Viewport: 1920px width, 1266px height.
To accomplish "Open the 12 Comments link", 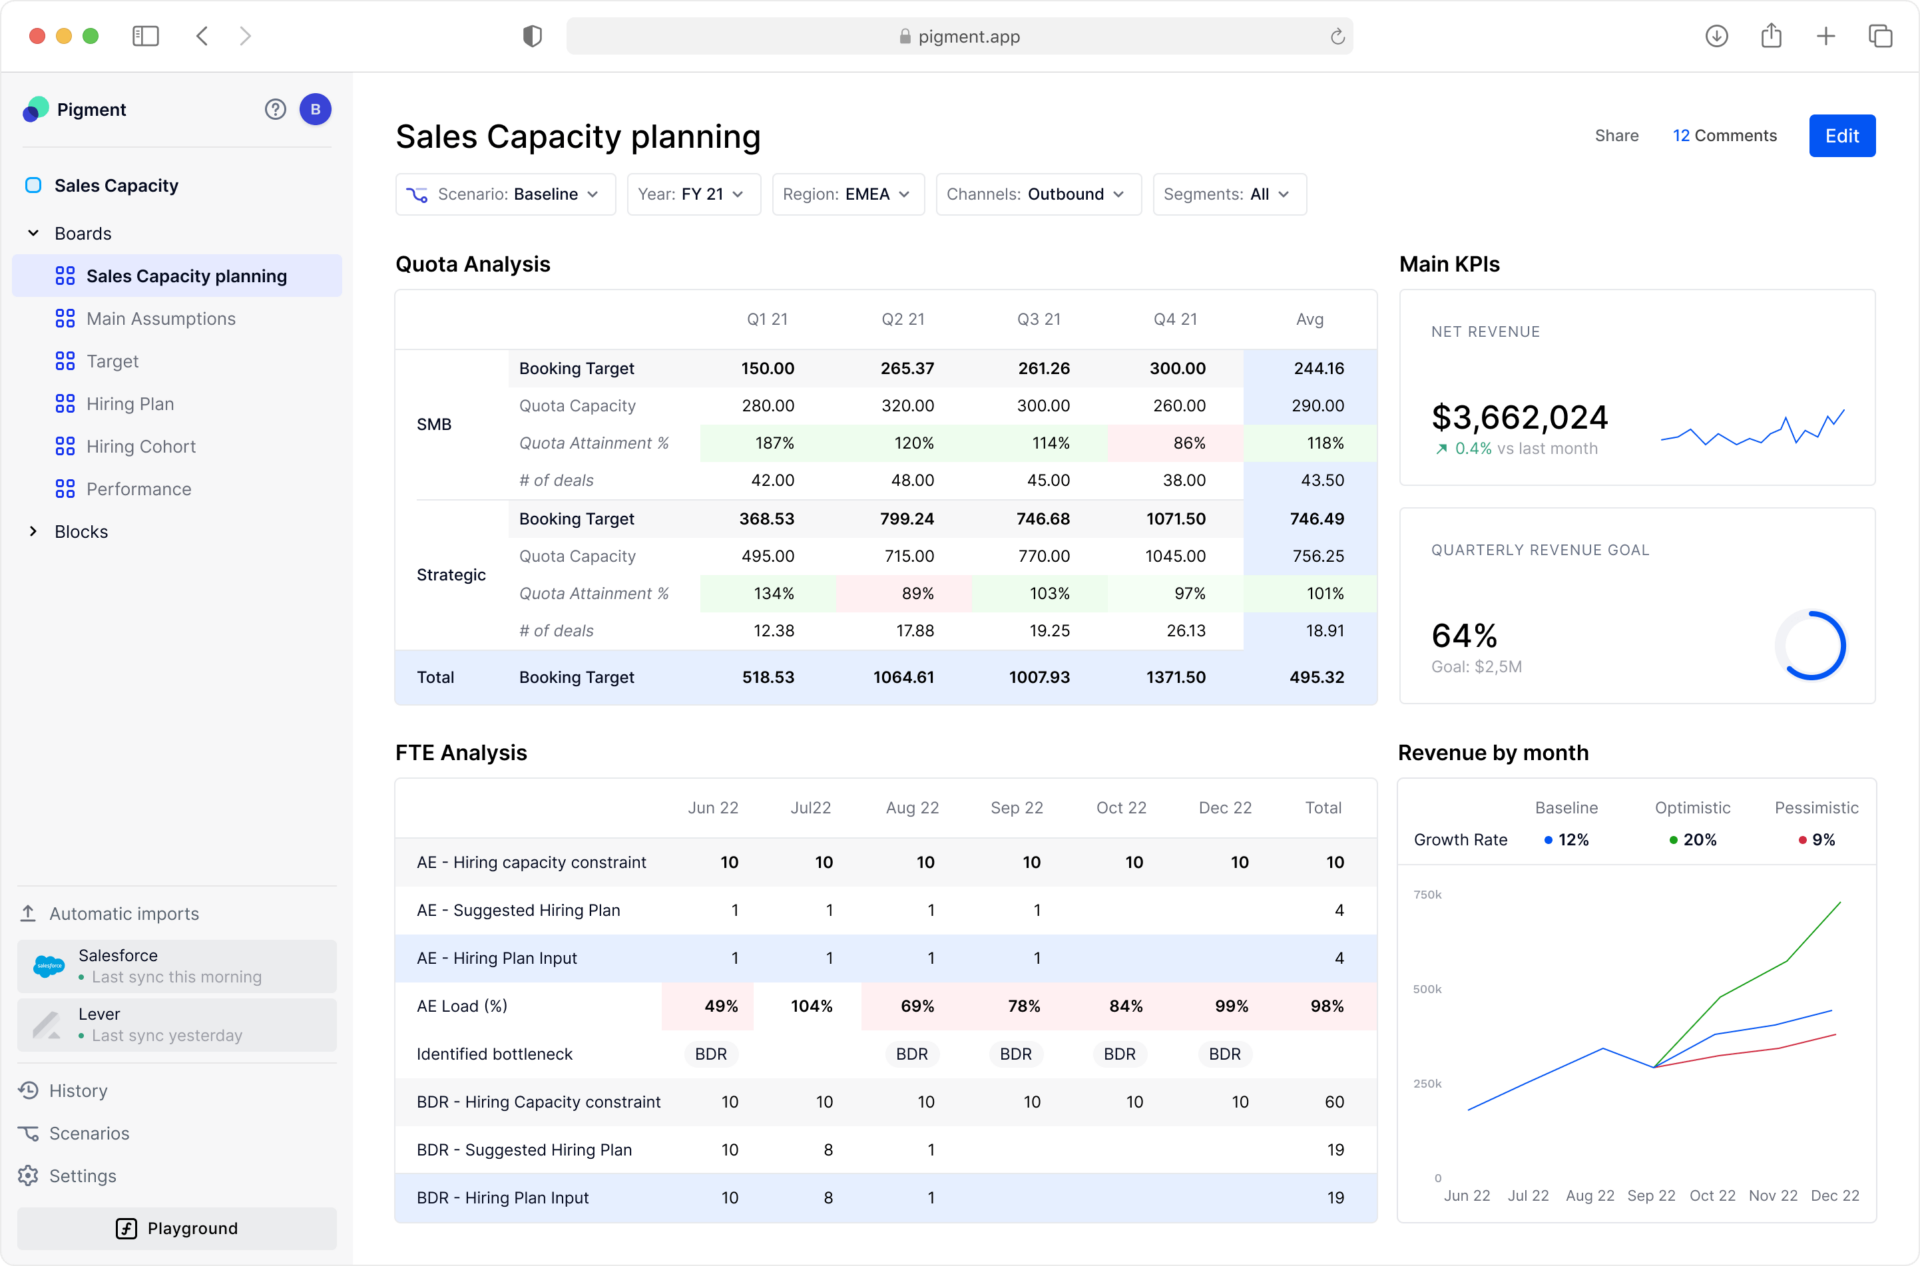I will click(x=1724, y=136).
